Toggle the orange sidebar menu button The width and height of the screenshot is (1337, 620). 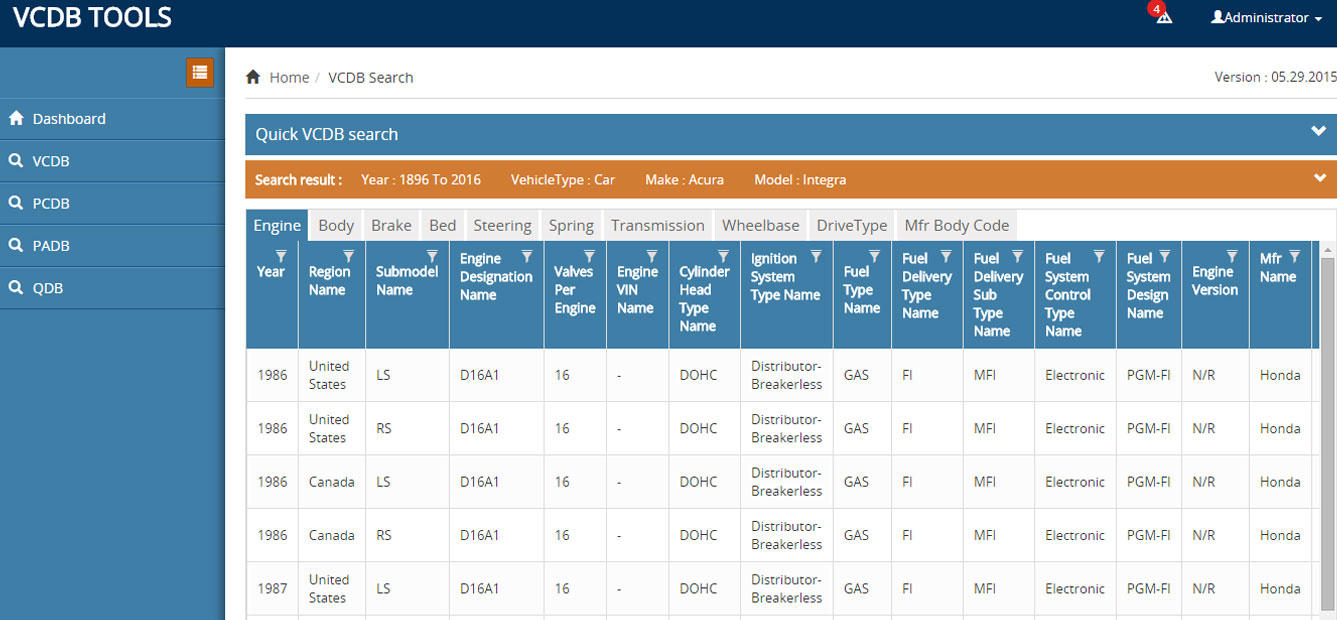(200, 72)
